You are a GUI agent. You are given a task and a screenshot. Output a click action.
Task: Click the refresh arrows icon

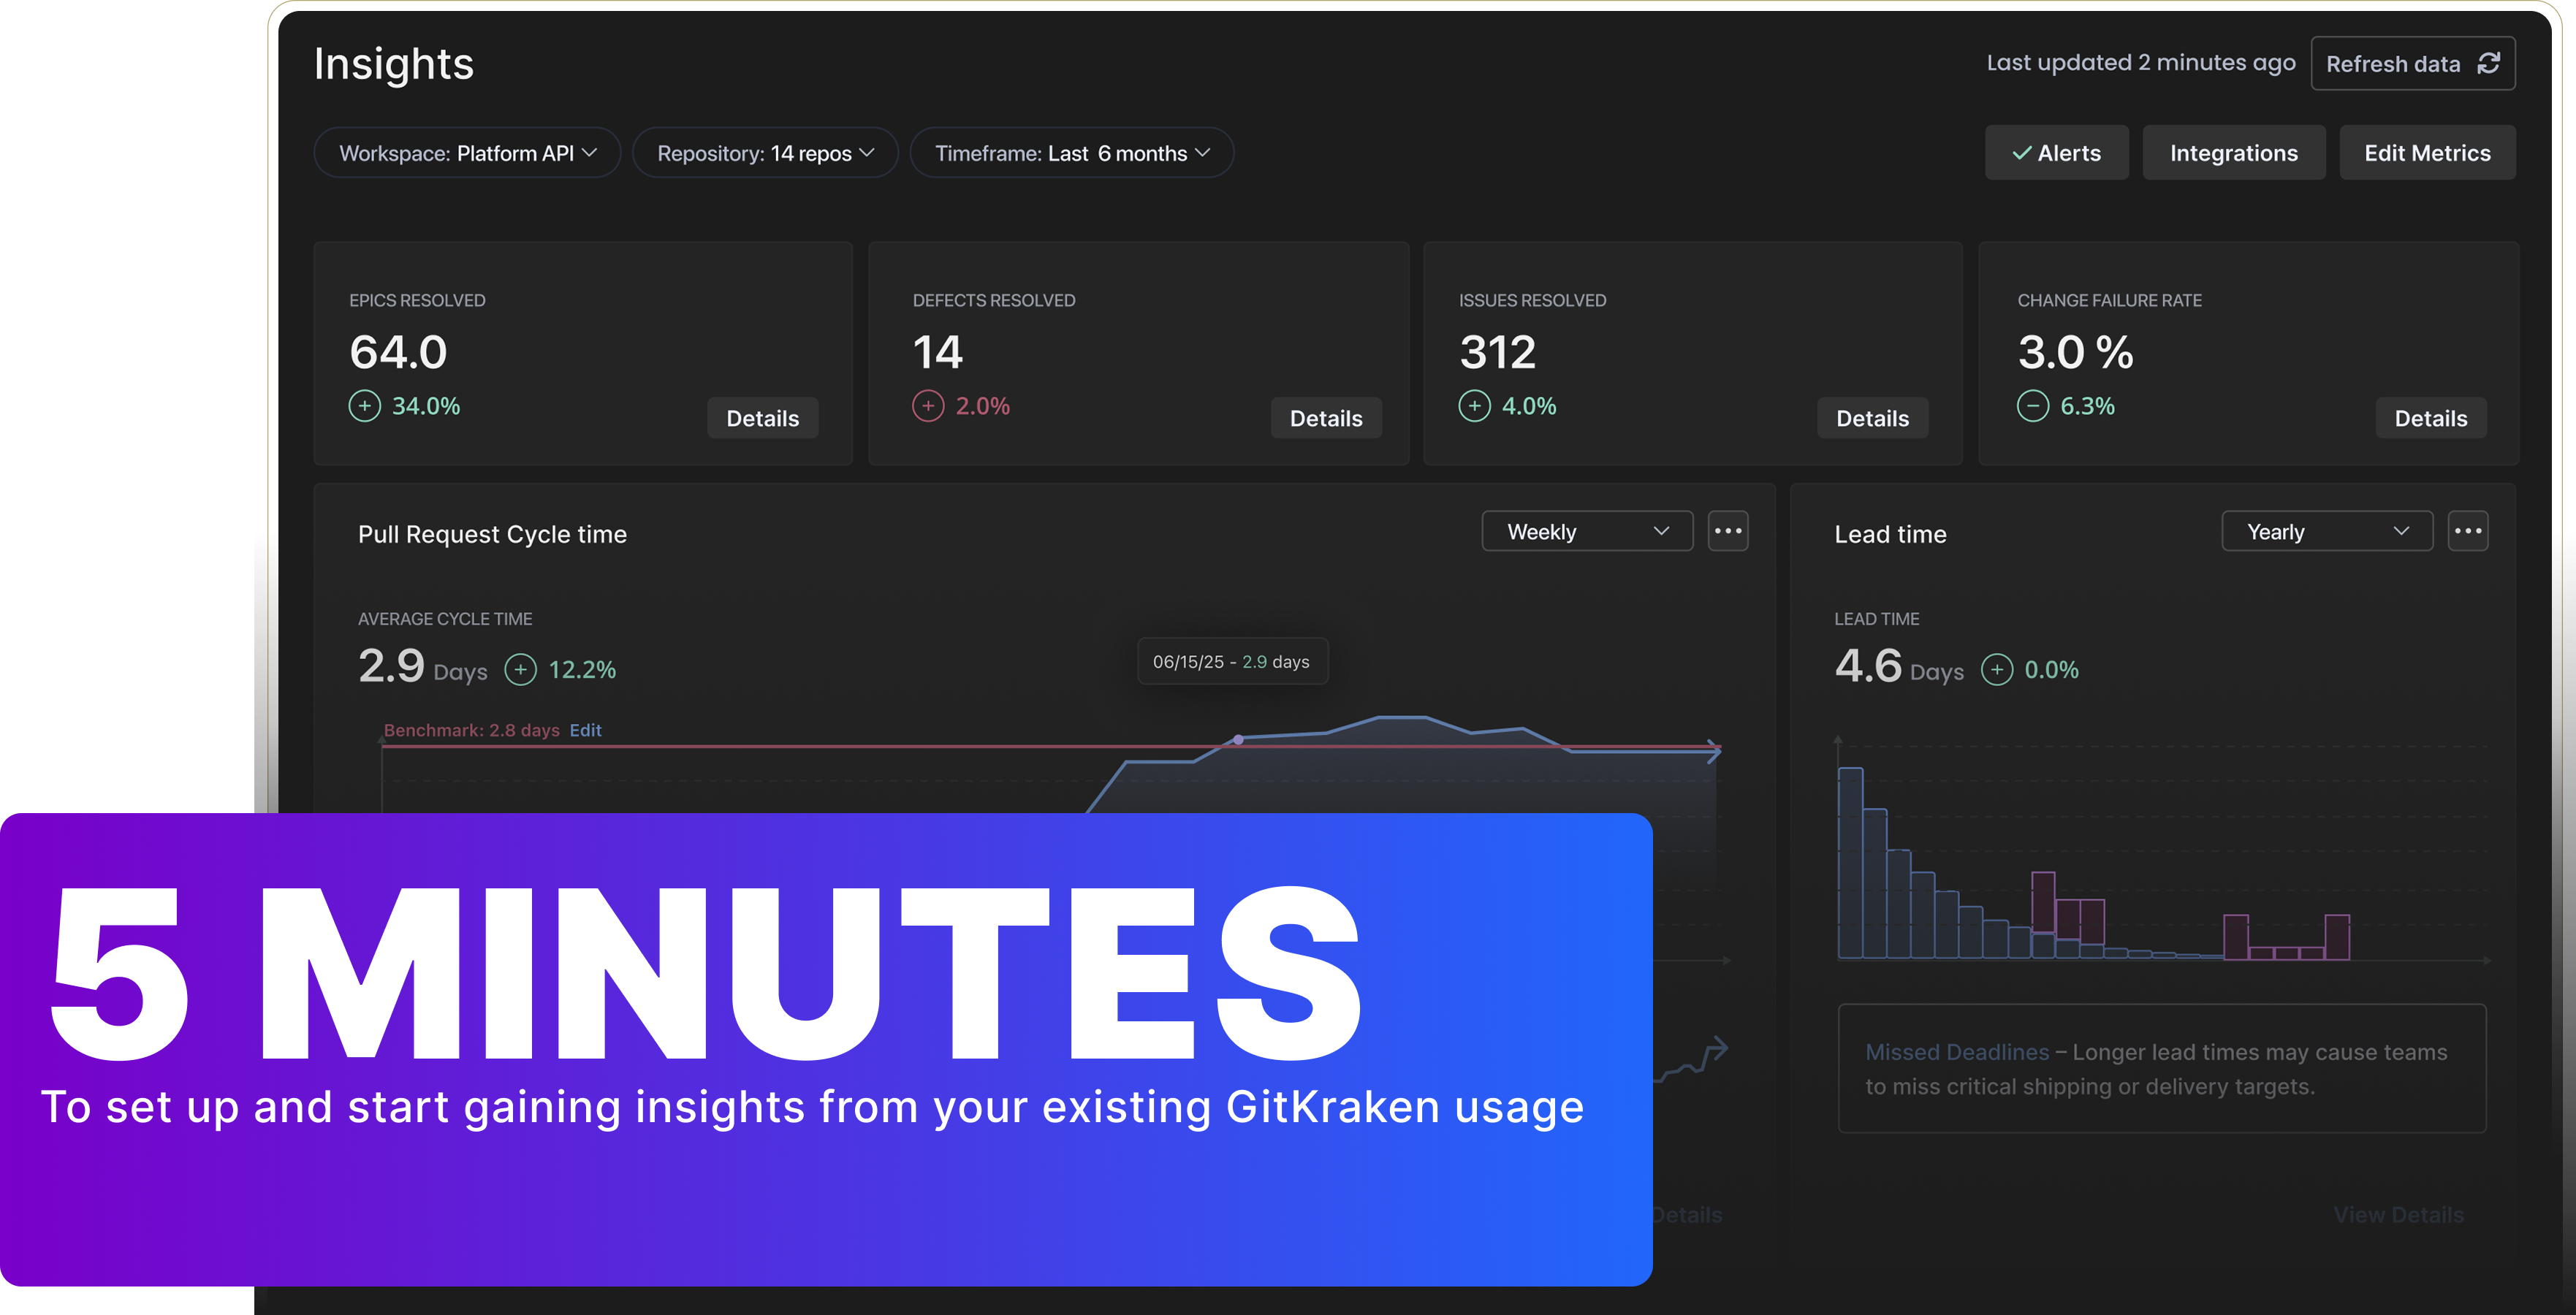[x=2489, y=64]
